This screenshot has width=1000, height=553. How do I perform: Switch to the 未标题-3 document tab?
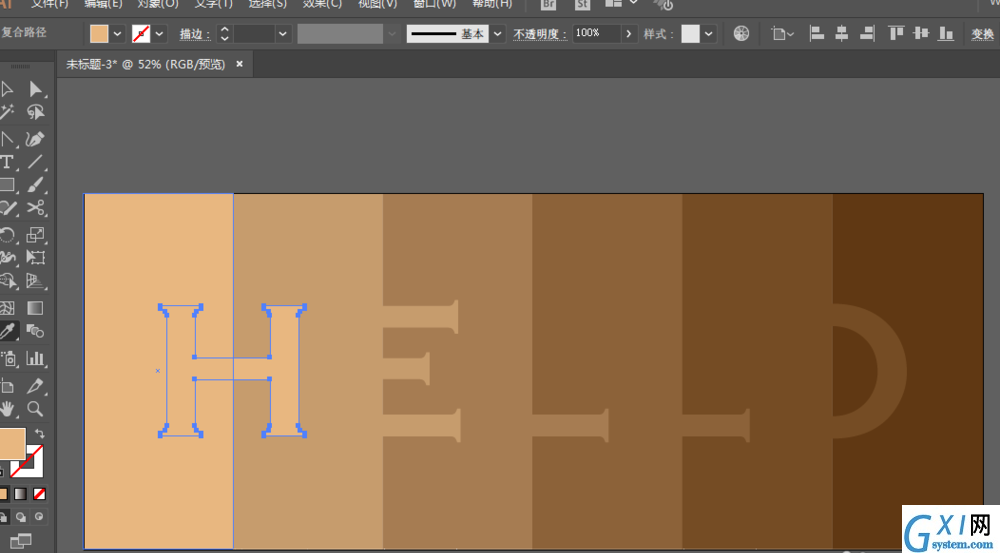(145, 64)
